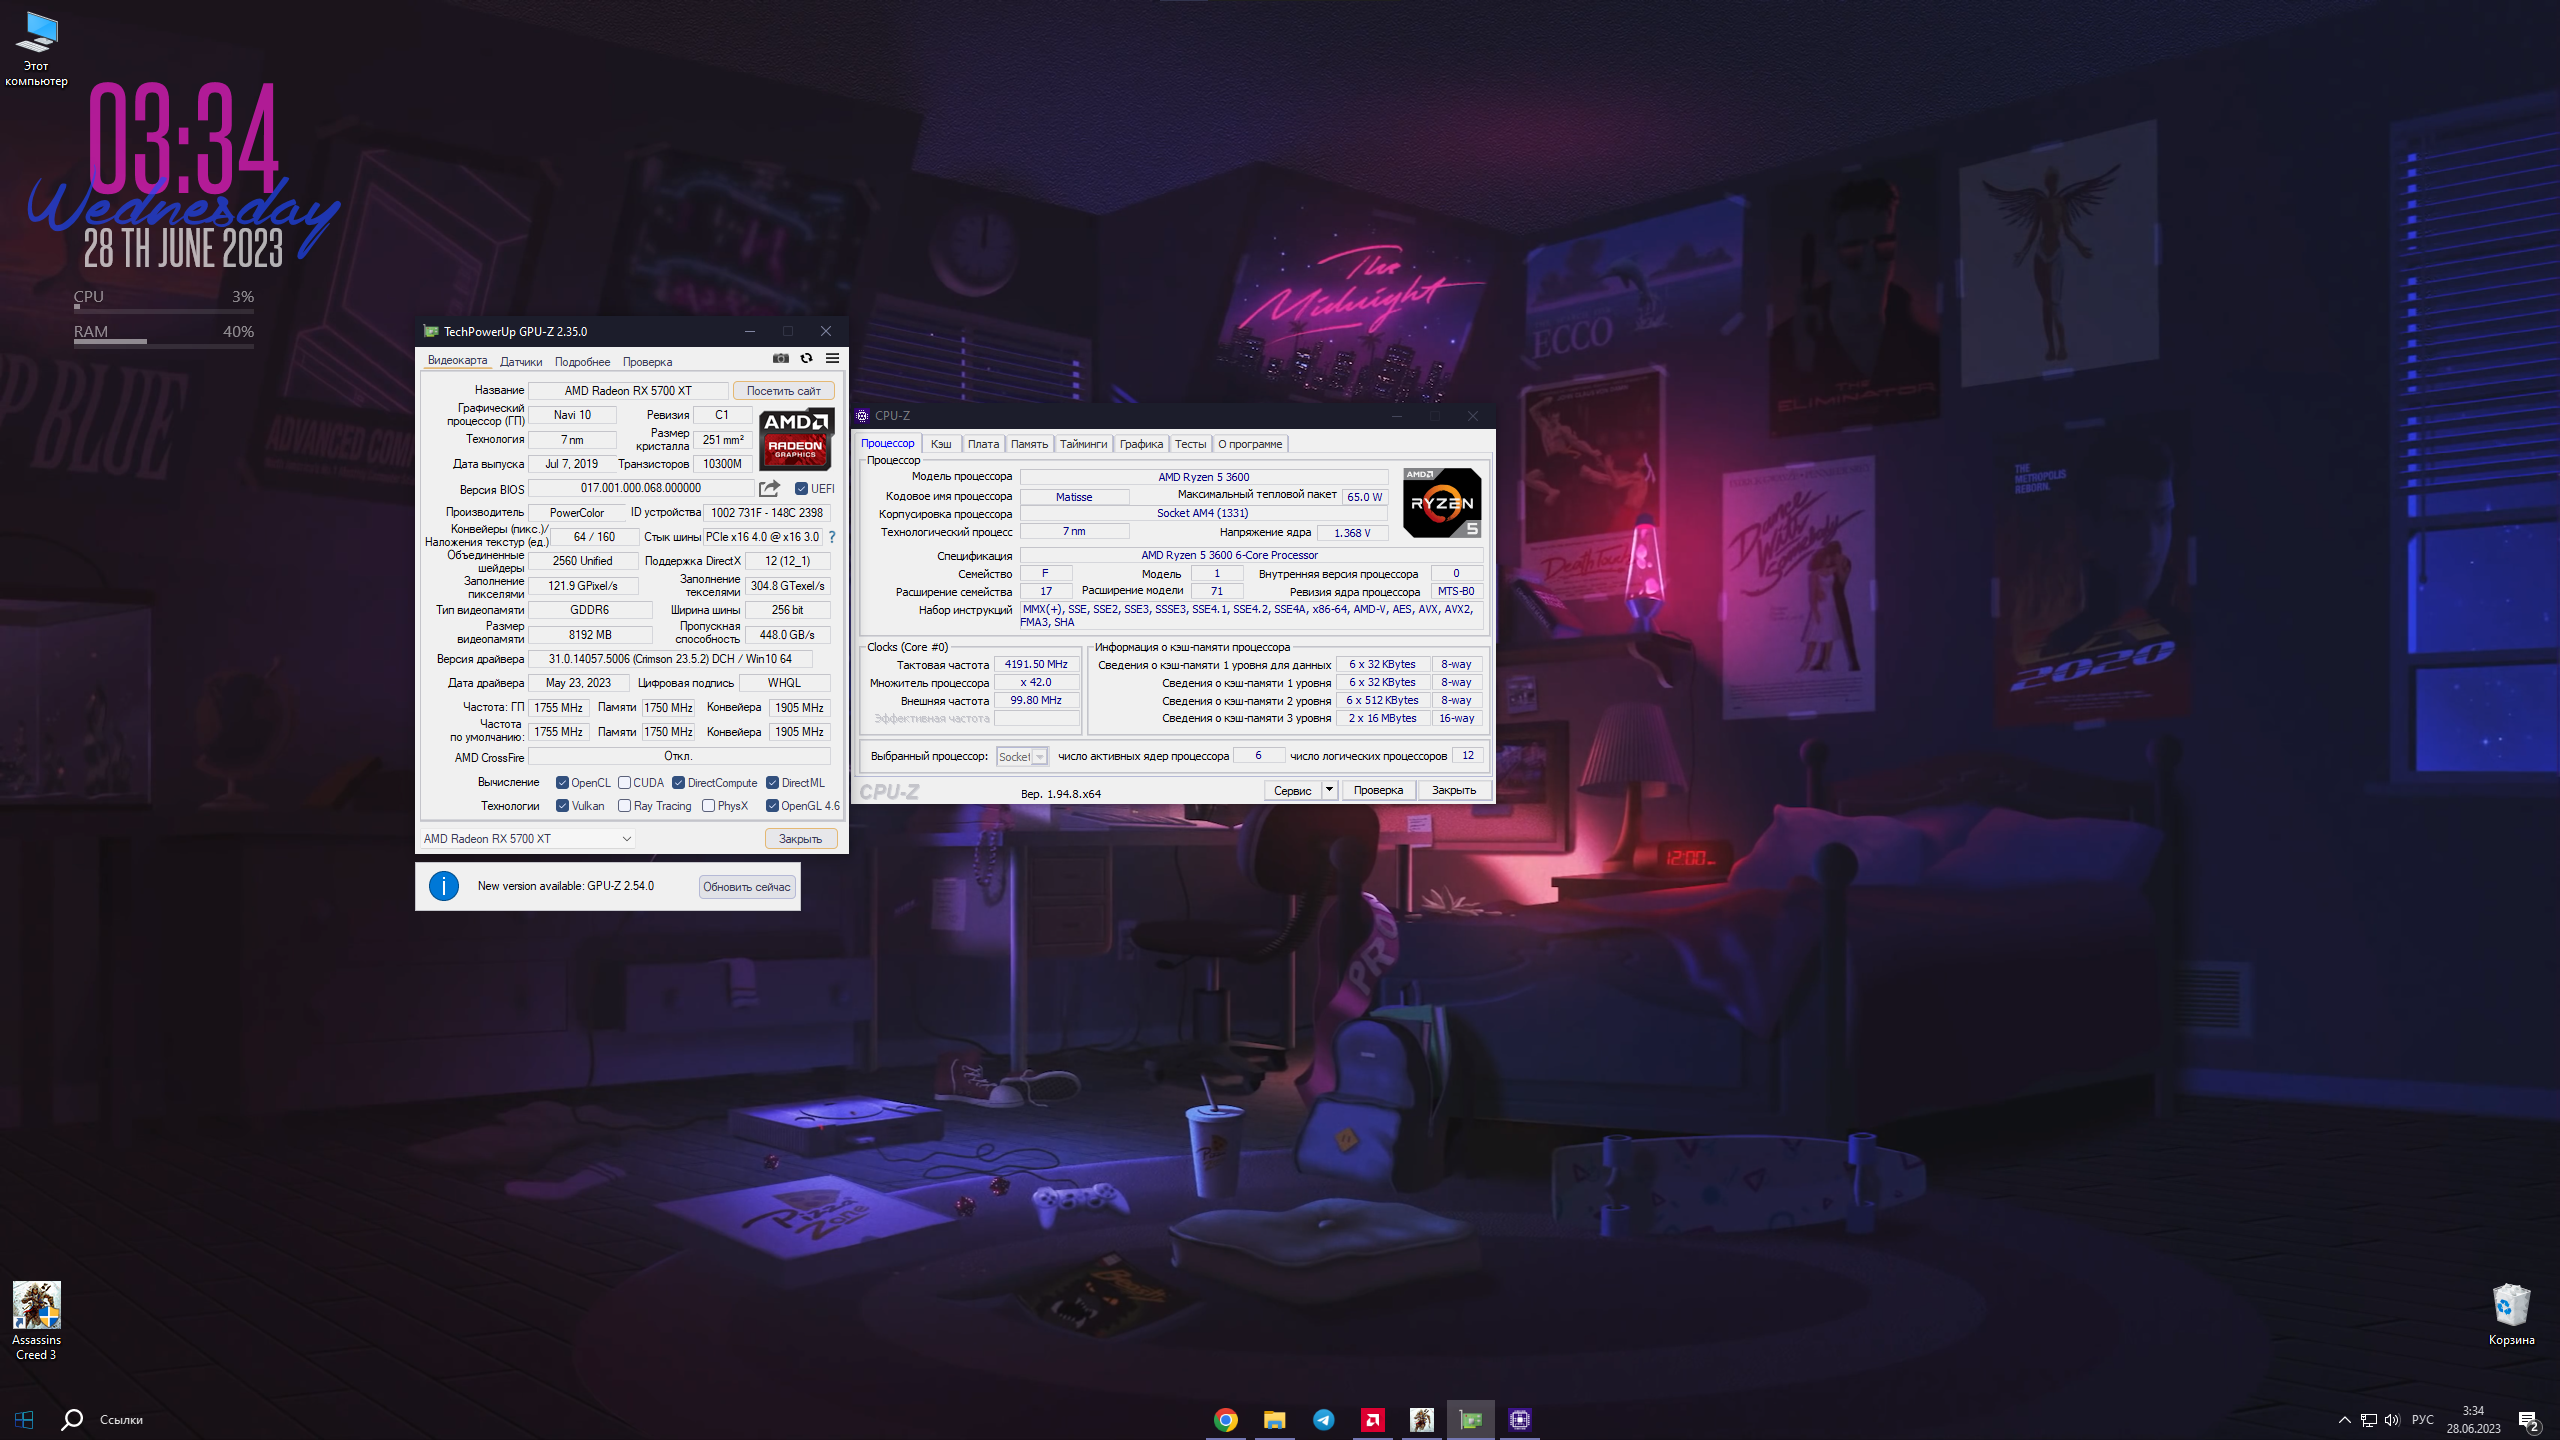Click the taskbar search magnifier icon
The width and height of the screenshot is (2560, 1440).
point(71,1419)
